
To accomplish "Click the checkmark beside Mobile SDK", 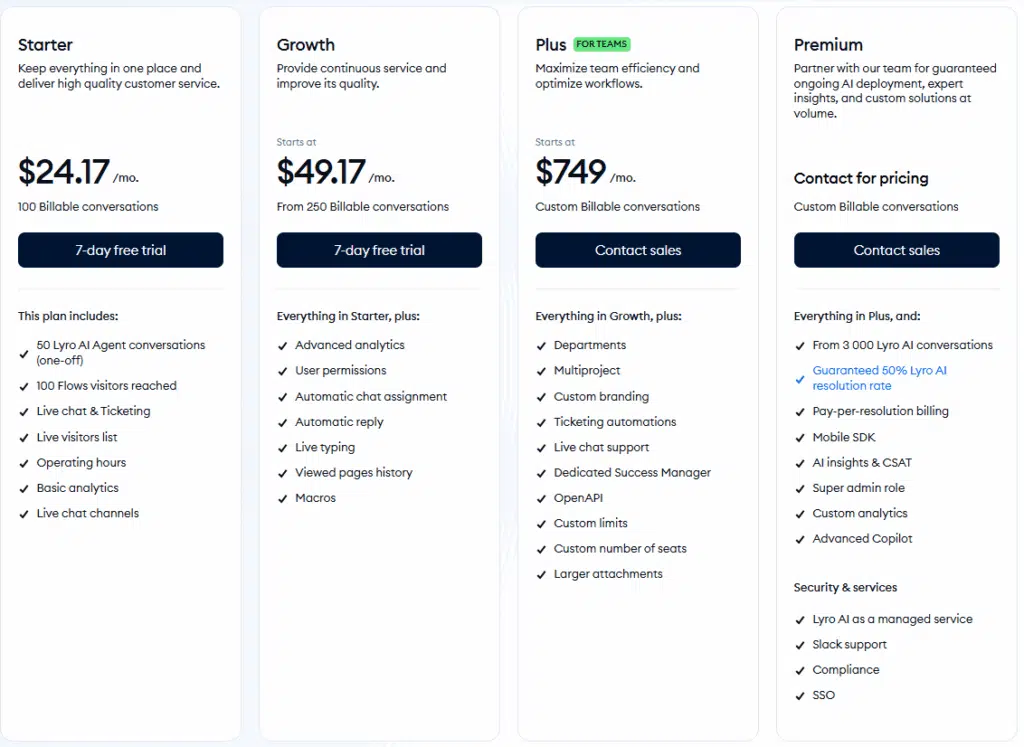I will coord(800,437).
